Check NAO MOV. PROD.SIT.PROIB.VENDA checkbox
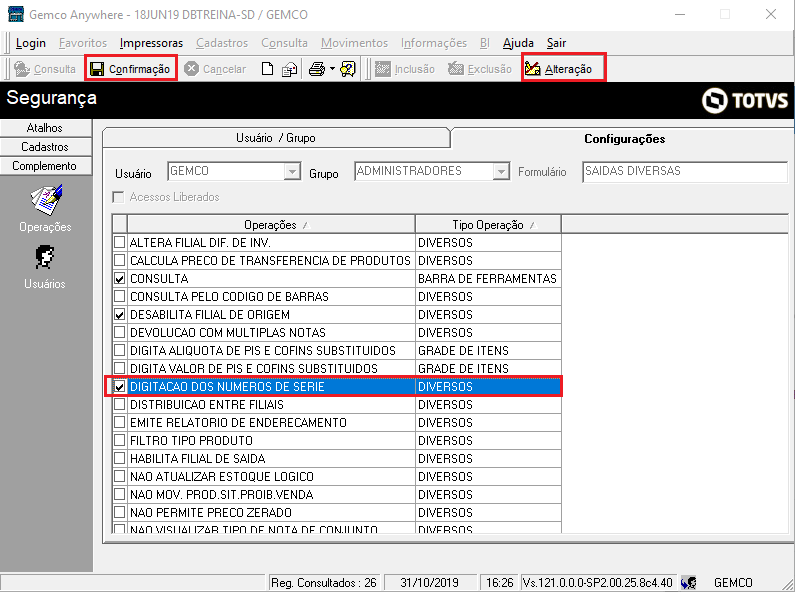 tap(120, 495)
